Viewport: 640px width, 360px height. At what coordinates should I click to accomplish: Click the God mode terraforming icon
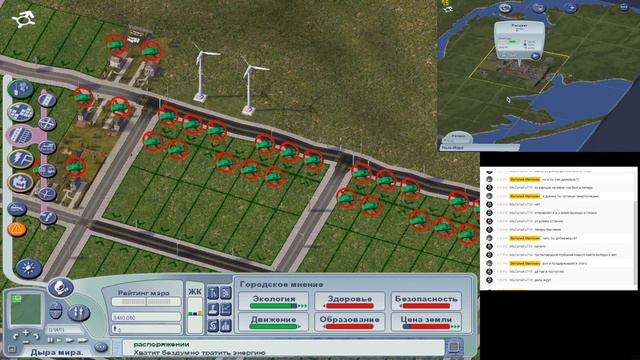point(56,311)
